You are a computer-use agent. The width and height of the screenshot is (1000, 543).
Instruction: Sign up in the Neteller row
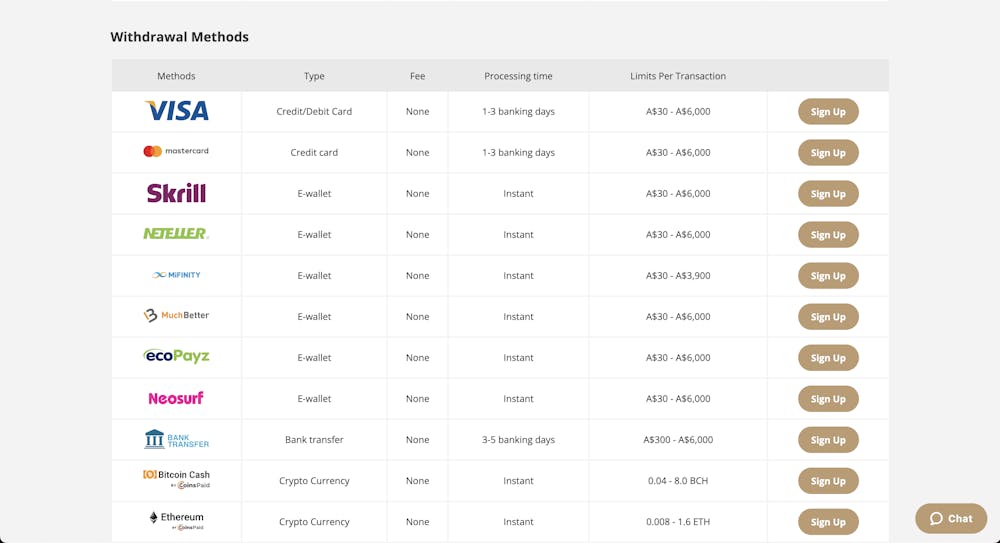click(x=828, y=235)
